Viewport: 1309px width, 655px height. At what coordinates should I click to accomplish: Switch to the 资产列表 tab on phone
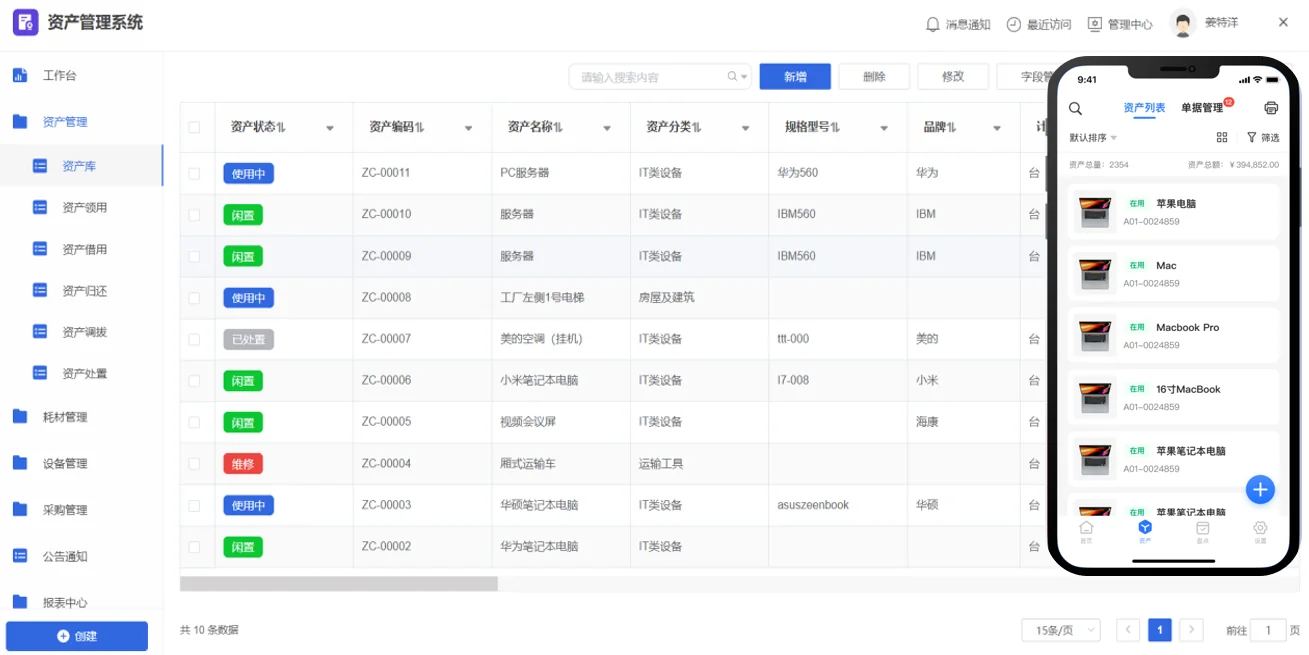pos(1144,108)
